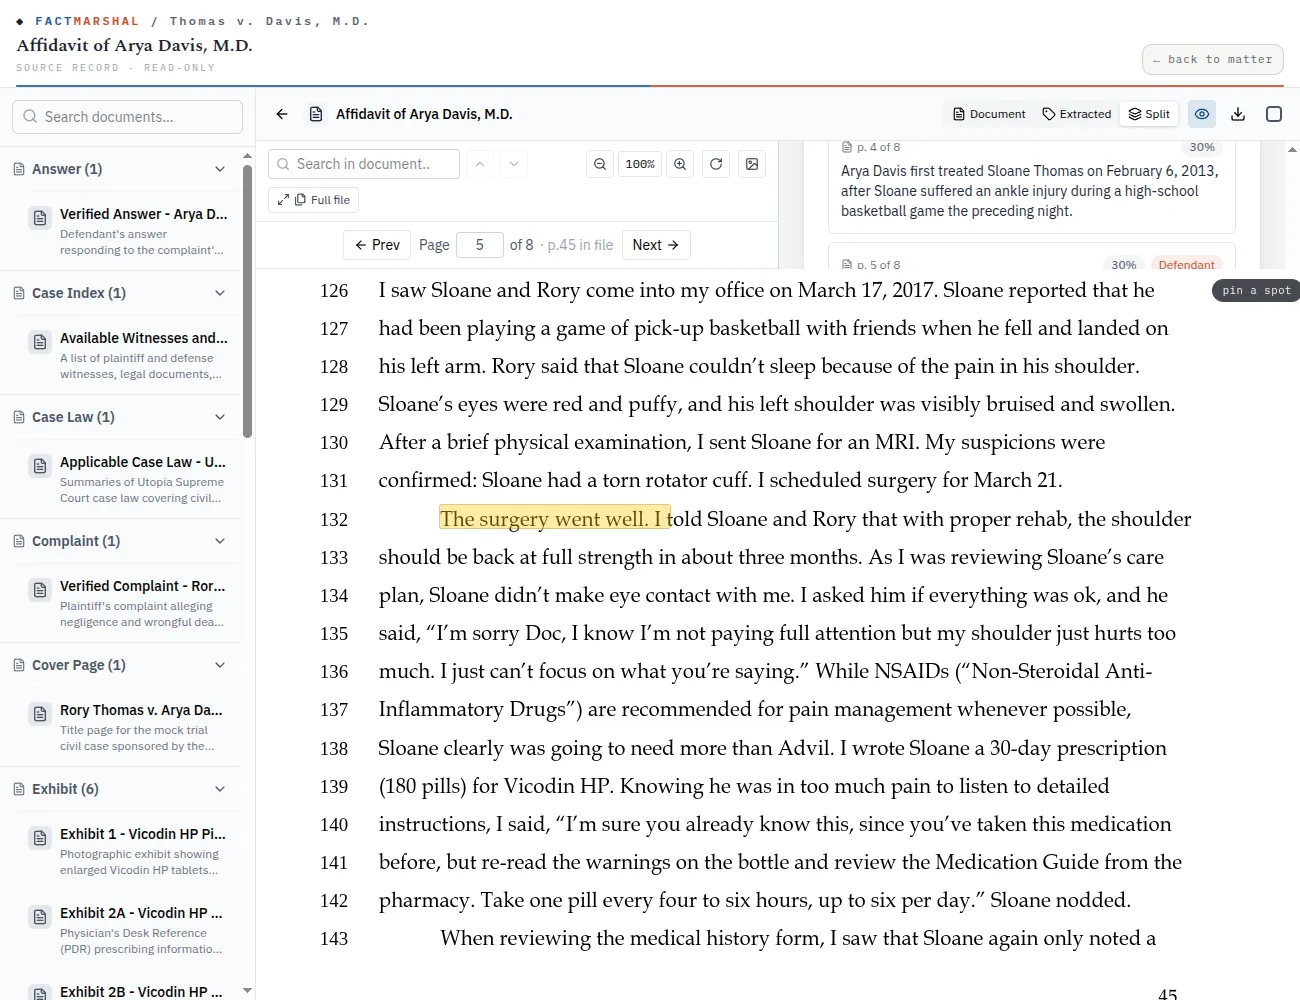Click the Verified Complaint document icon
The width and height of the screenshot is (1300, 1000).
click(x=40, y=590)
